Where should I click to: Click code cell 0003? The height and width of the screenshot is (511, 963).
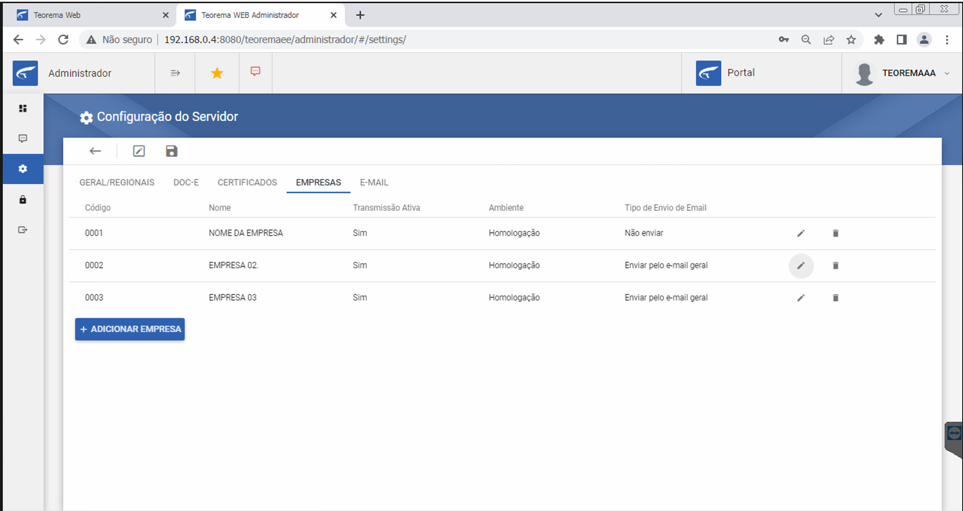(94, 297)
